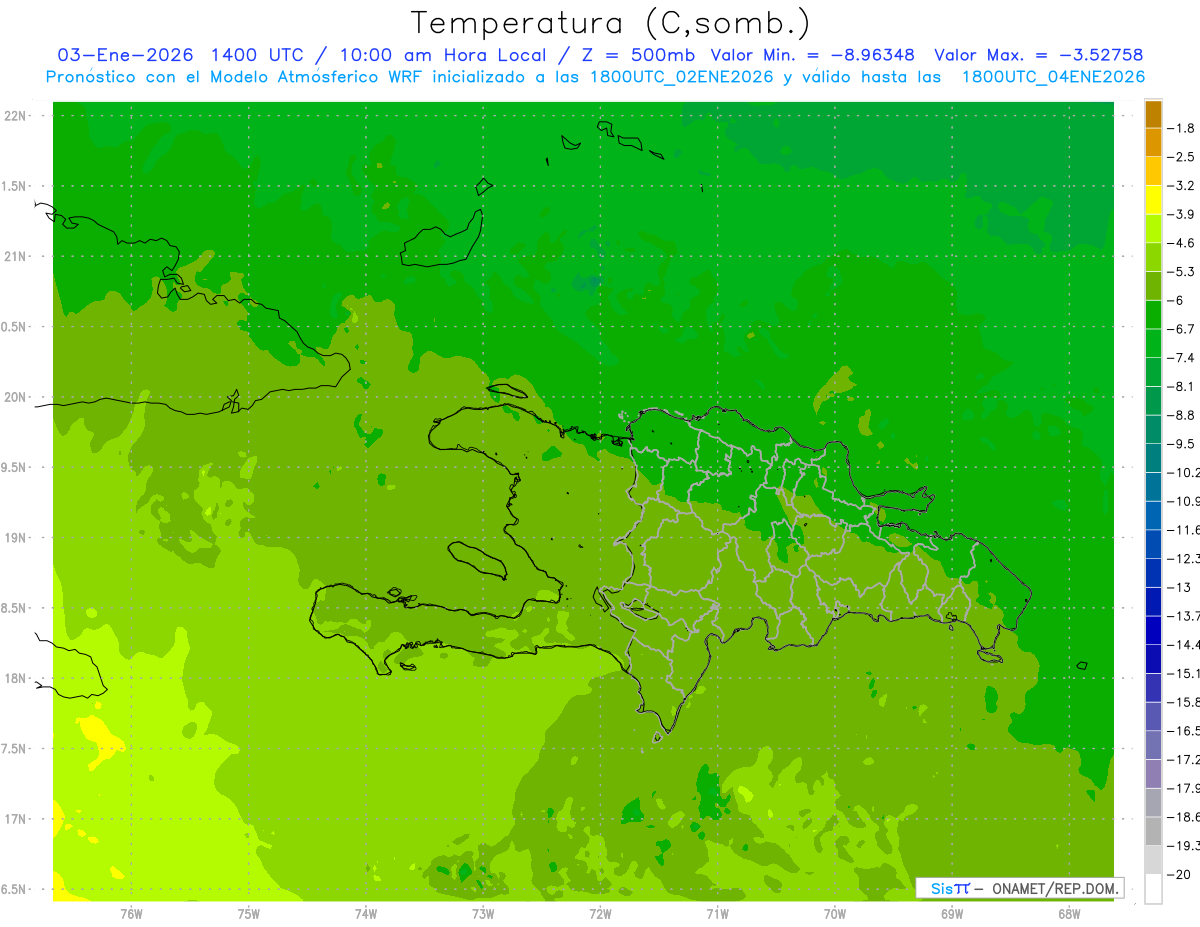Click the "Valor Max. = -3.52758" value
The width and height of the screenshot is (1200, 927).
pos(1038,55)
